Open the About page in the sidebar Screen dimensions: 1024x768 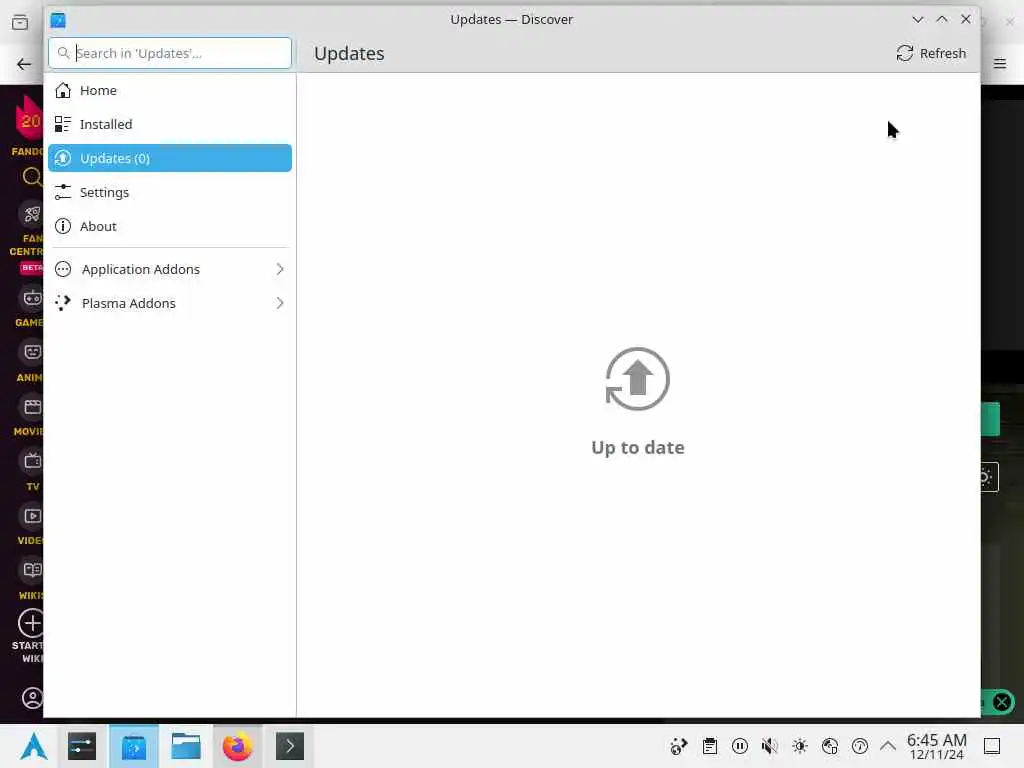click(170, 226)
